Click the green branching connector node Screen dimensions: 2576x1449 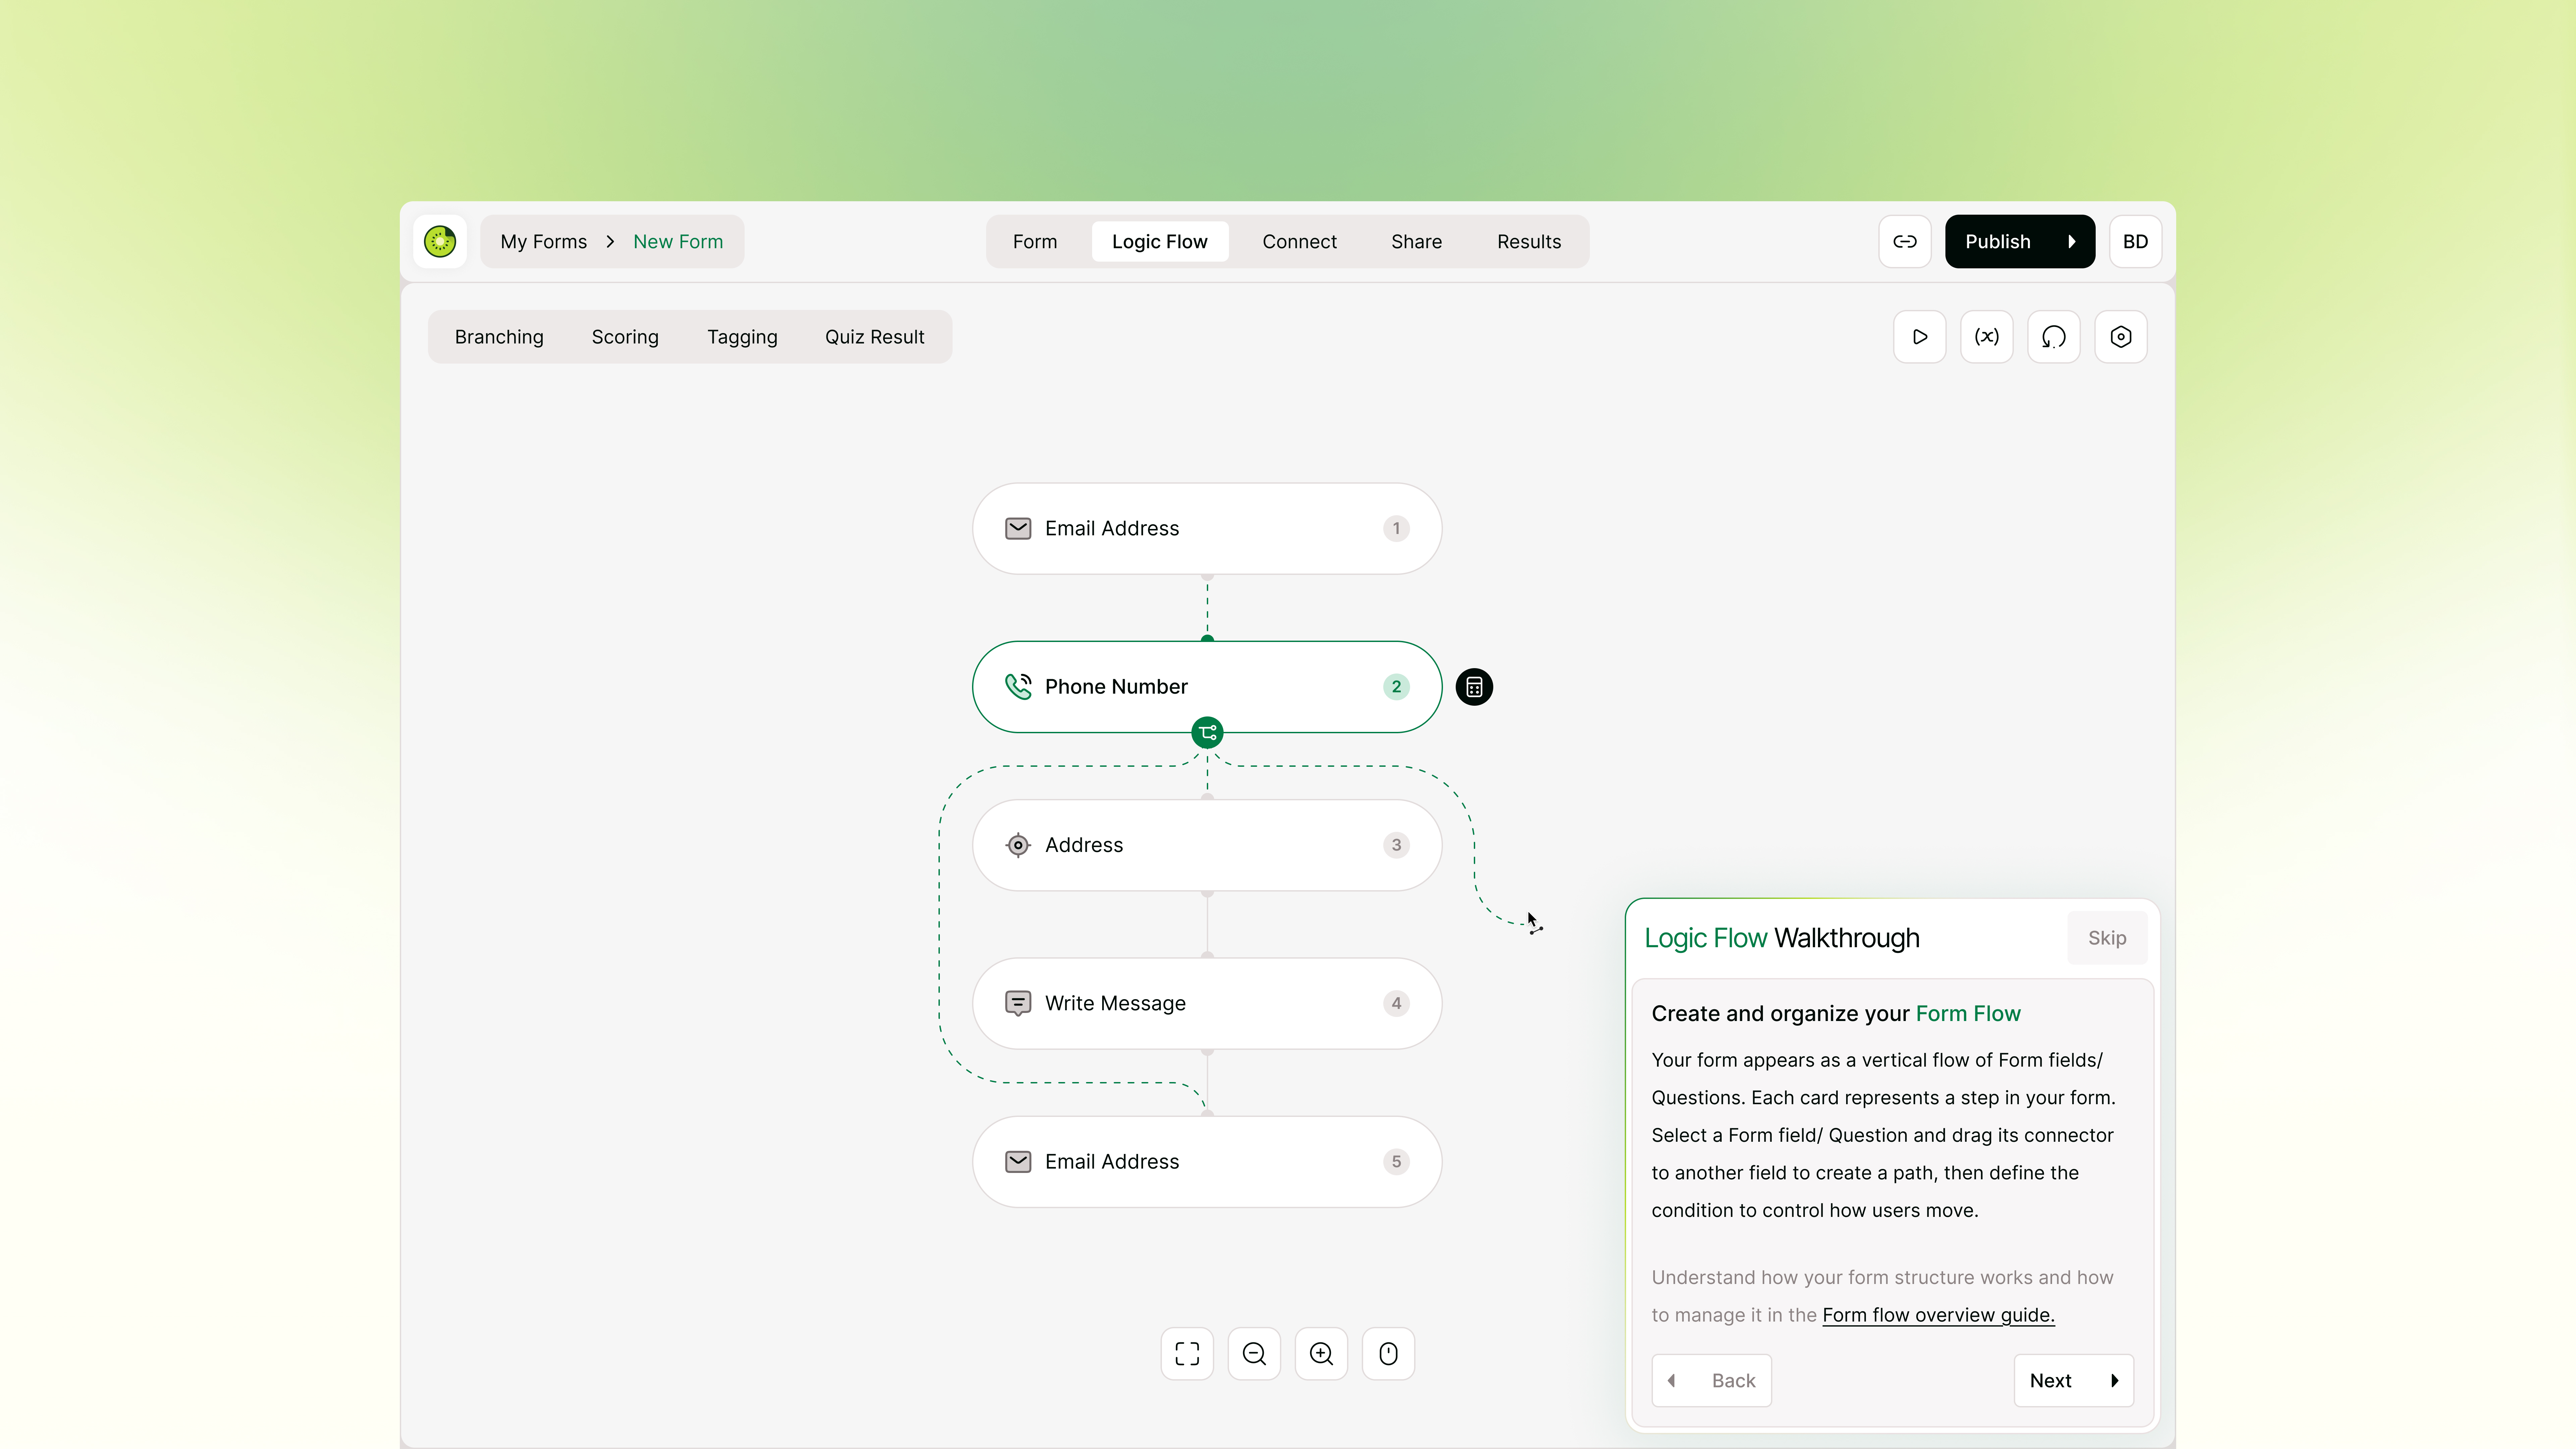click(x=1207, y=733)
